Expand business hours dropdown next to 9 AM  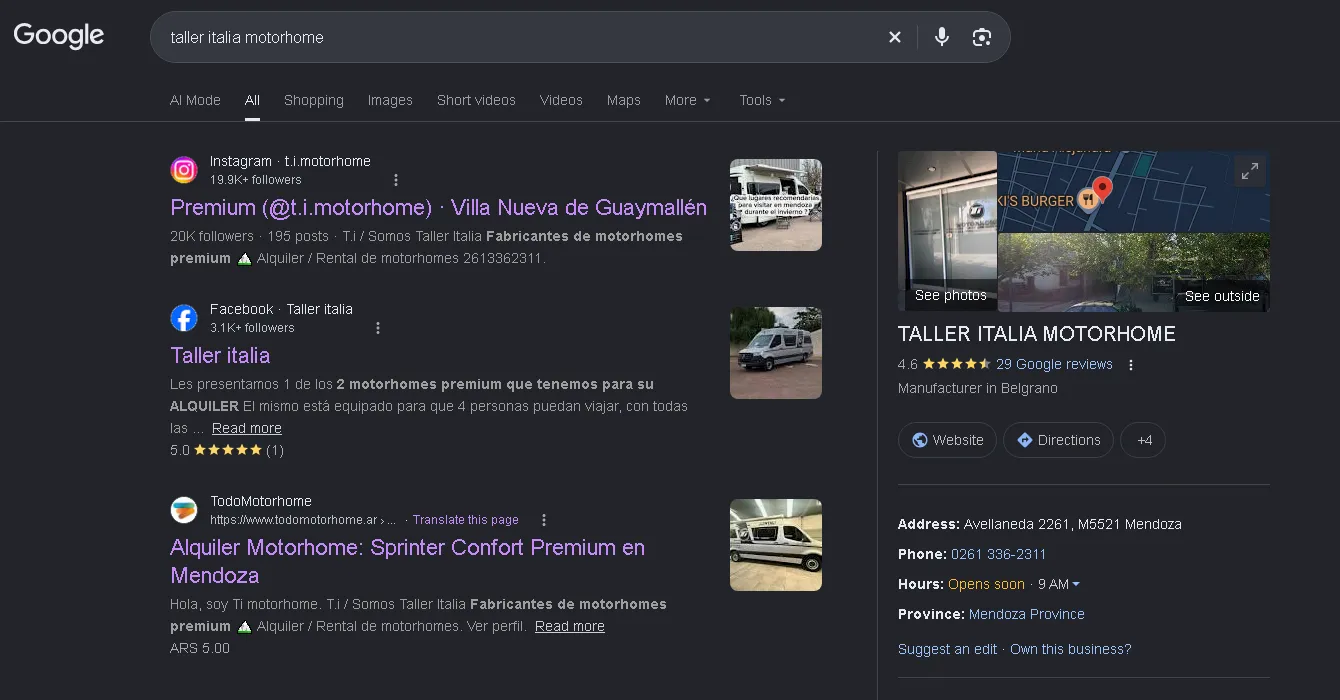(x=1076, y=584)
